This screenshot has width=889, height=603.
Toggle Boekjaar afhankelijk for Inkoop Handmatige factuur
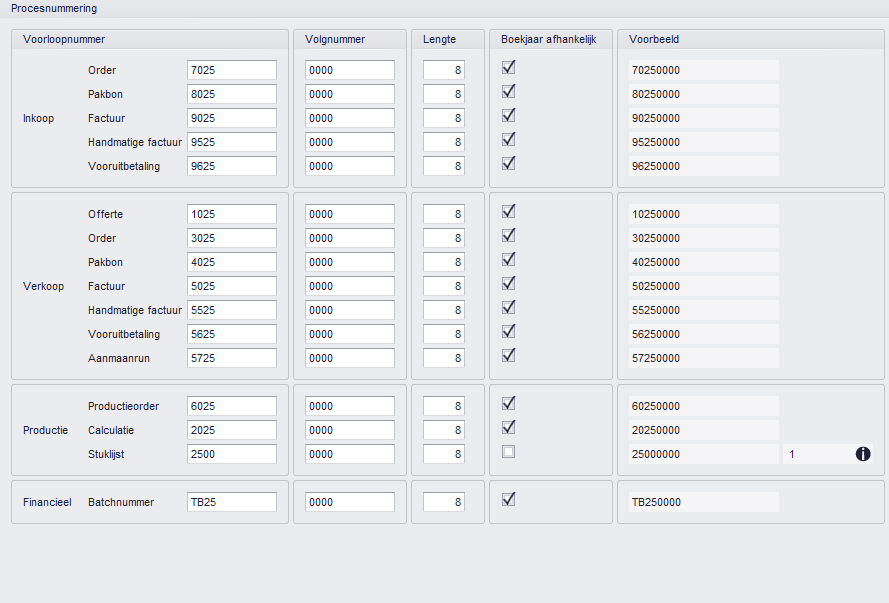click(x=509, y=139)
